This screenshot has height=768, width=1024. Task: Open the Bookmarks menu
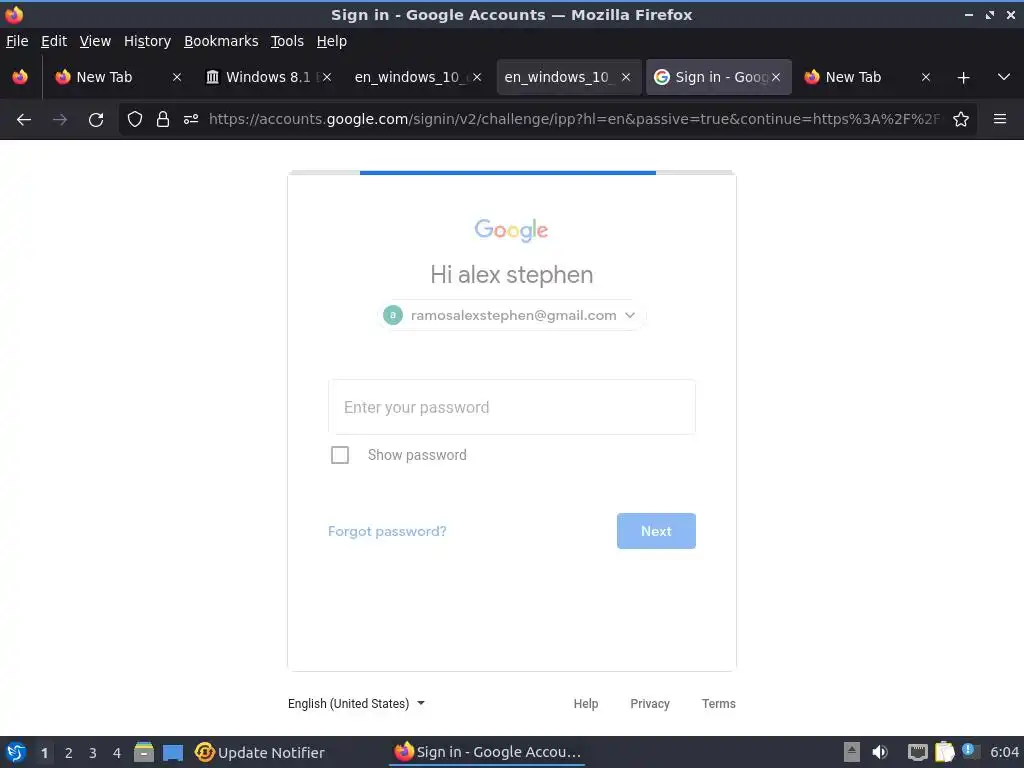(221, 41)
